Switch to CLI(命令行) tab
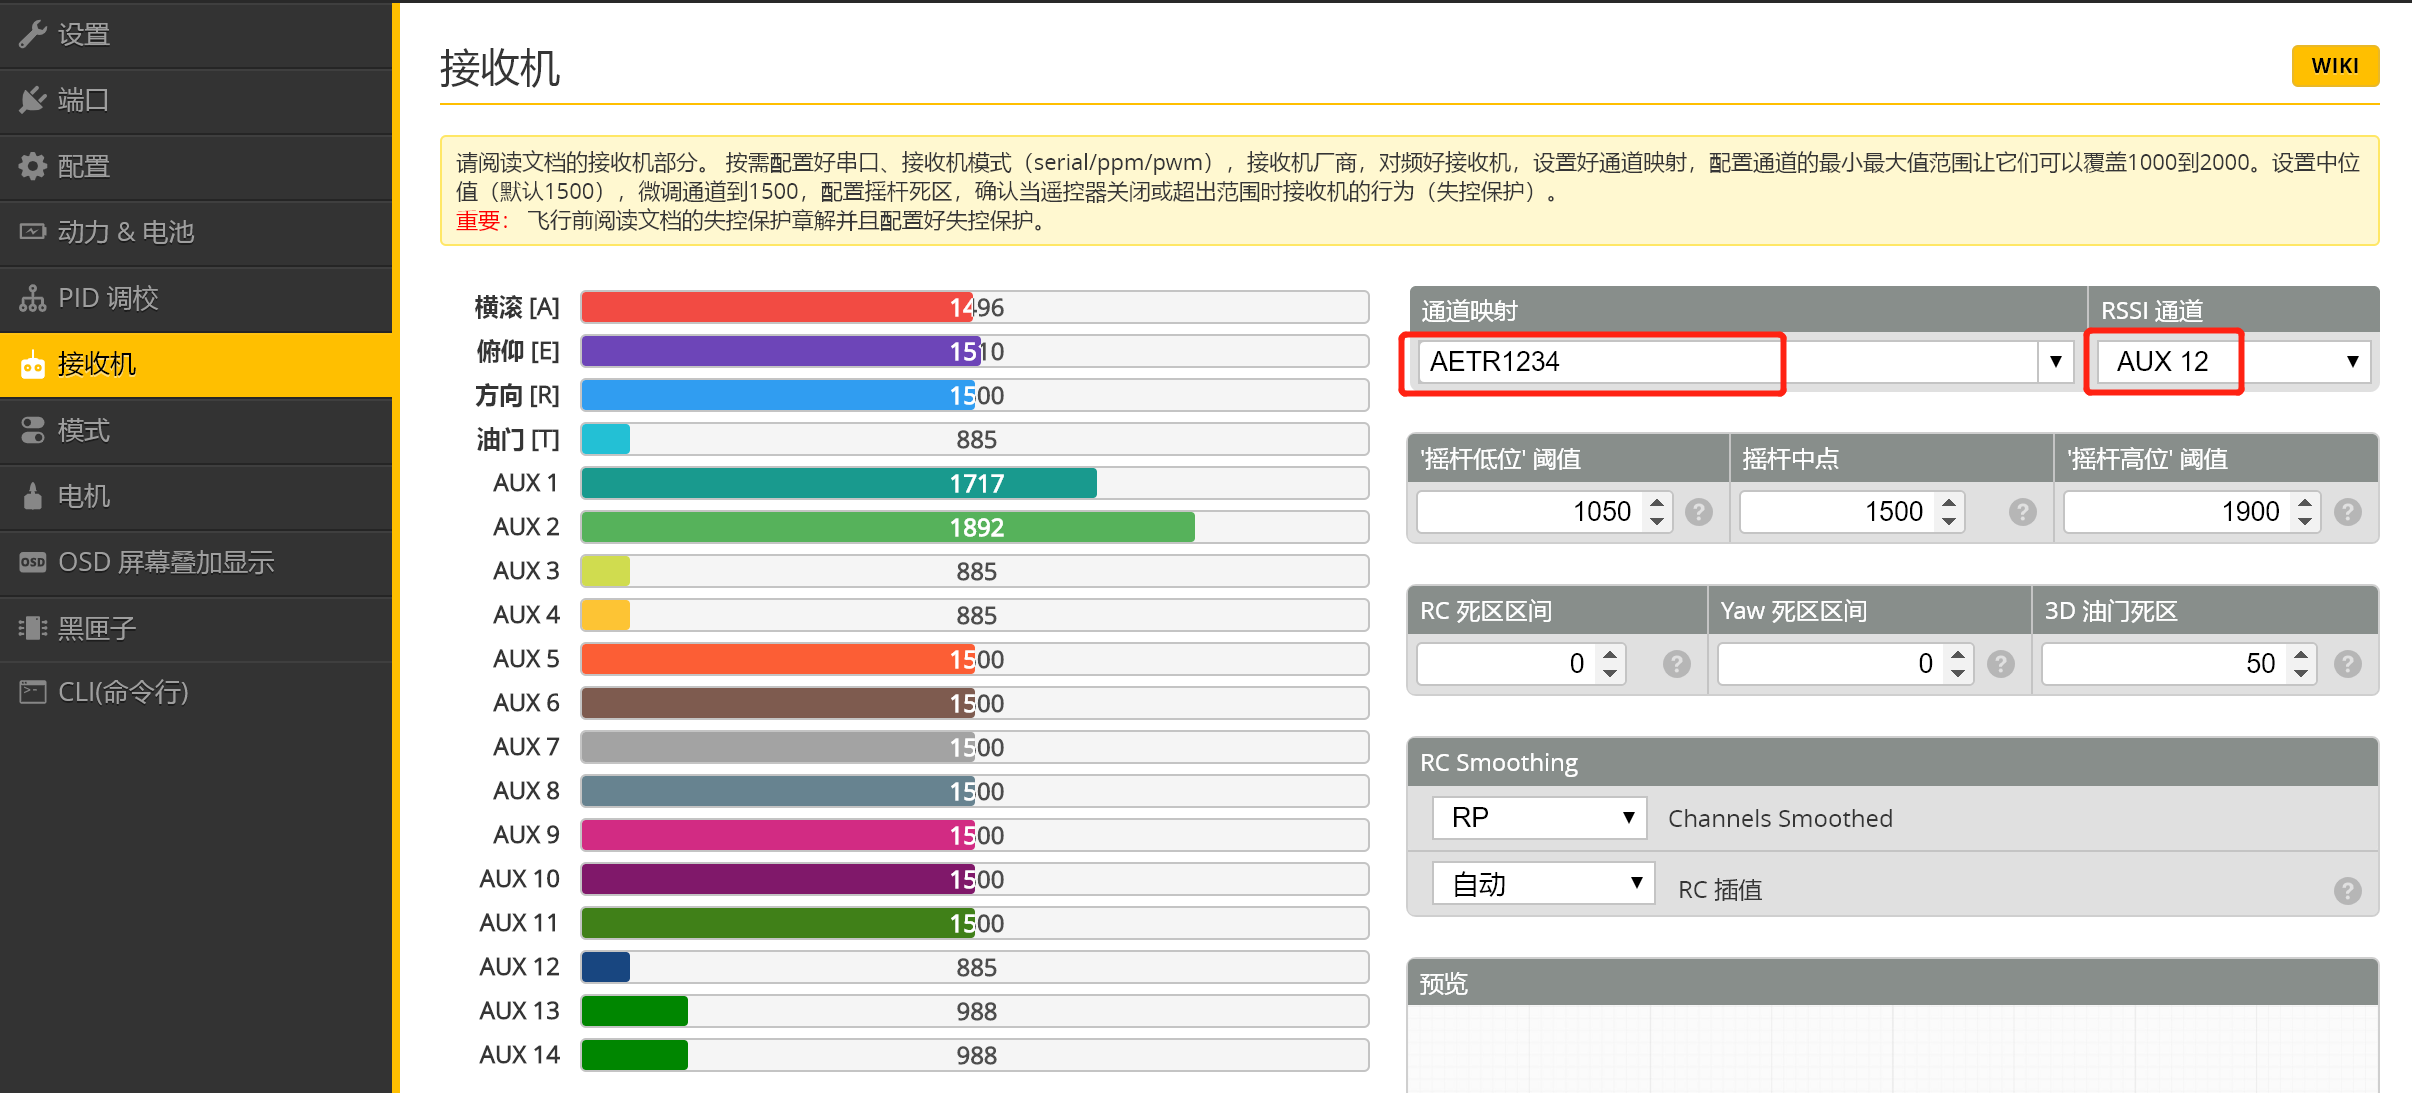 [196, 692]
